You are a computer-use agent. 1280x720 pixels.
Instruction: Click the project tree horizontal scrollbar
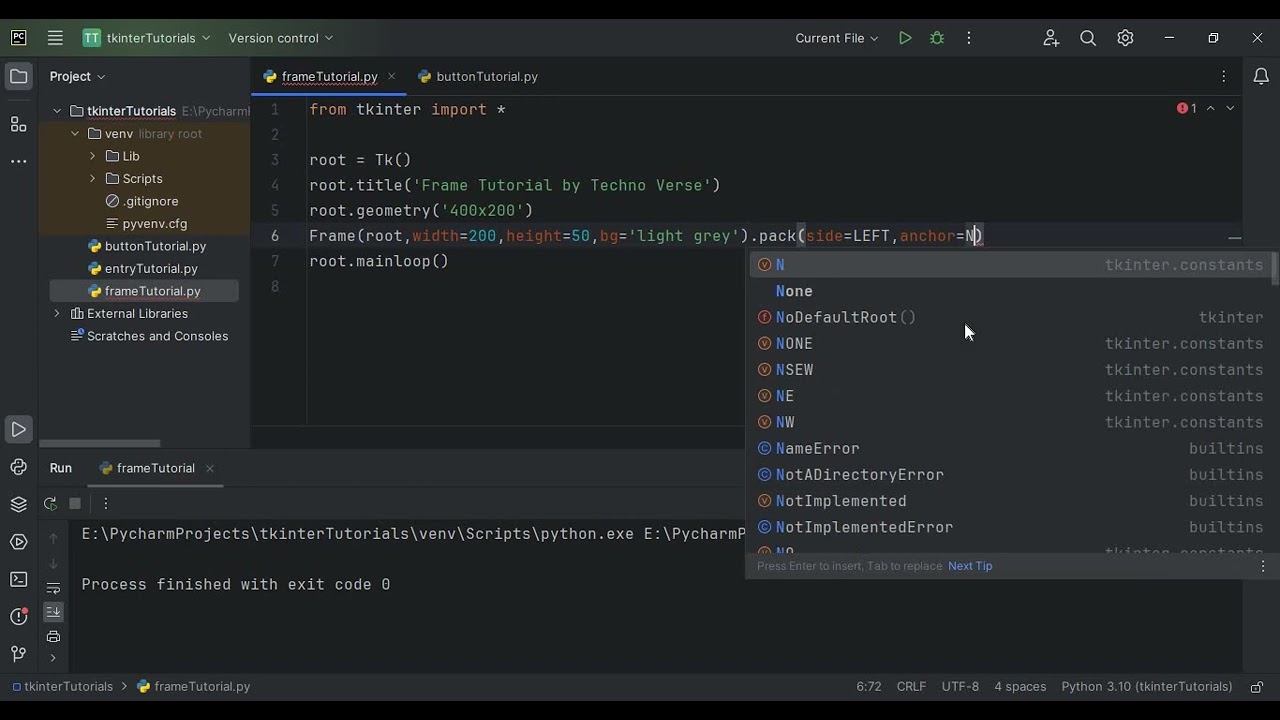pos(100,443)
